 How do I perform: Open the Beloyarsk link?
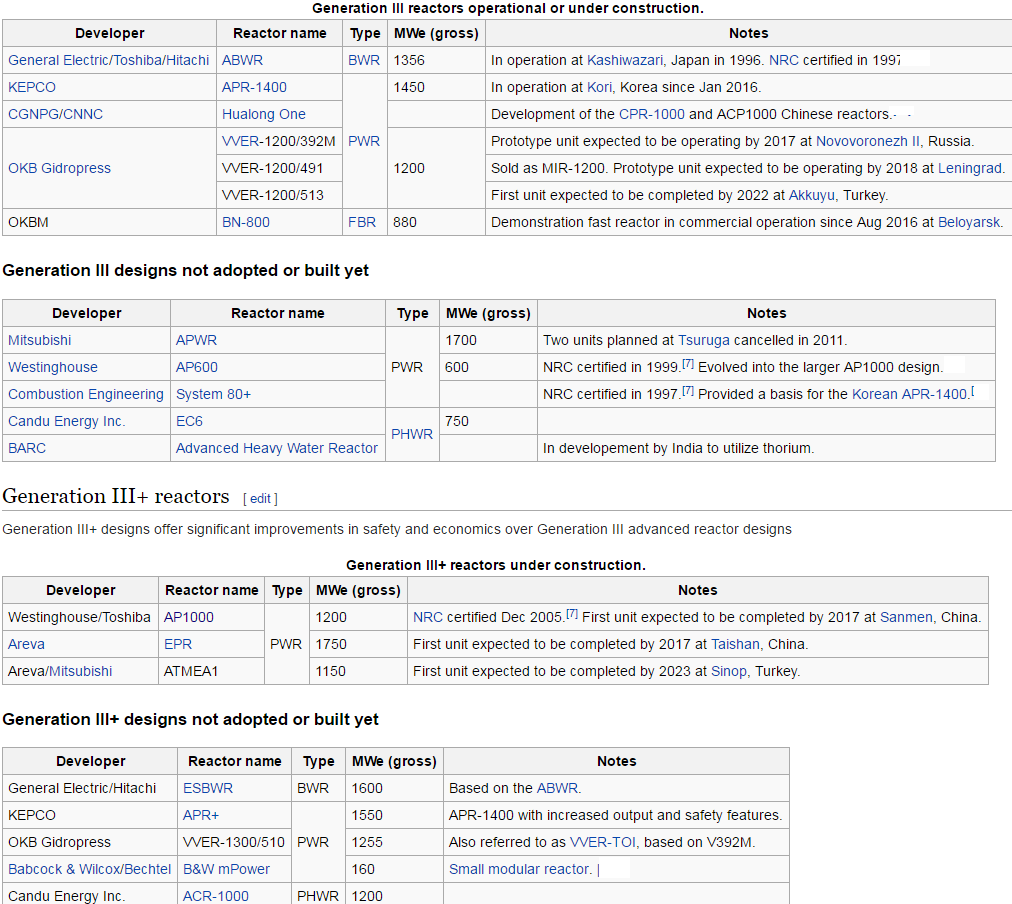[969, 223]
